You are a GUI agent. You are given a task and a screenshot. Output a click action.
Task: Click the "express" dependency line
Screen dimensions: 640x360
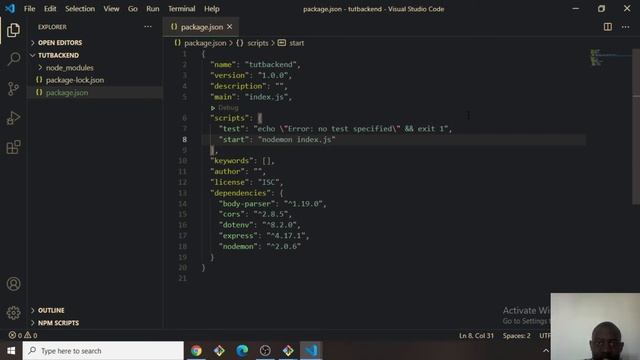tap(264, 236)
